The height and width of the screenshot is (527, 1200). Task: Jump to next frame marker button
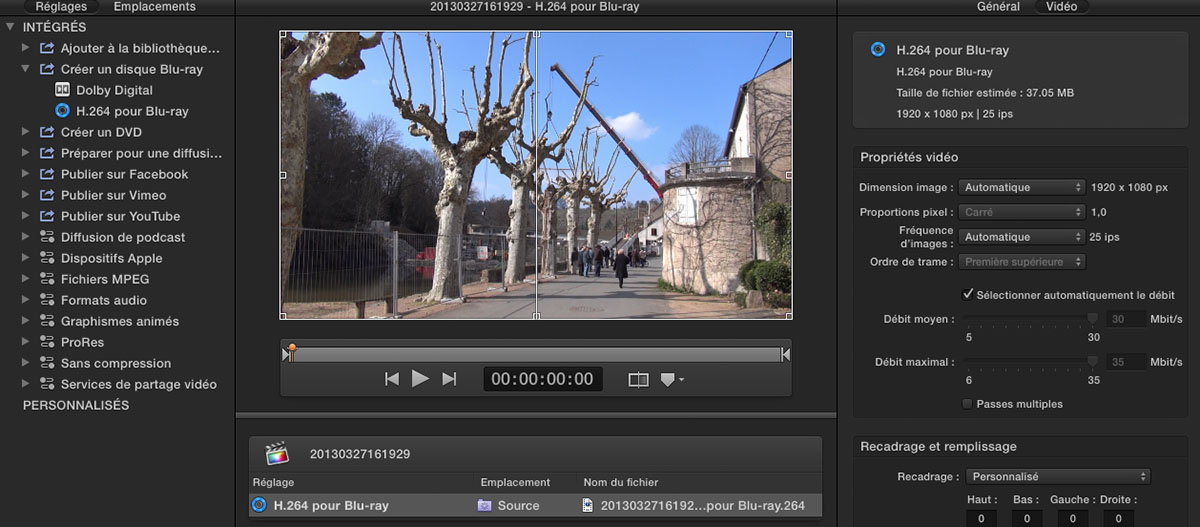[449, 379]
